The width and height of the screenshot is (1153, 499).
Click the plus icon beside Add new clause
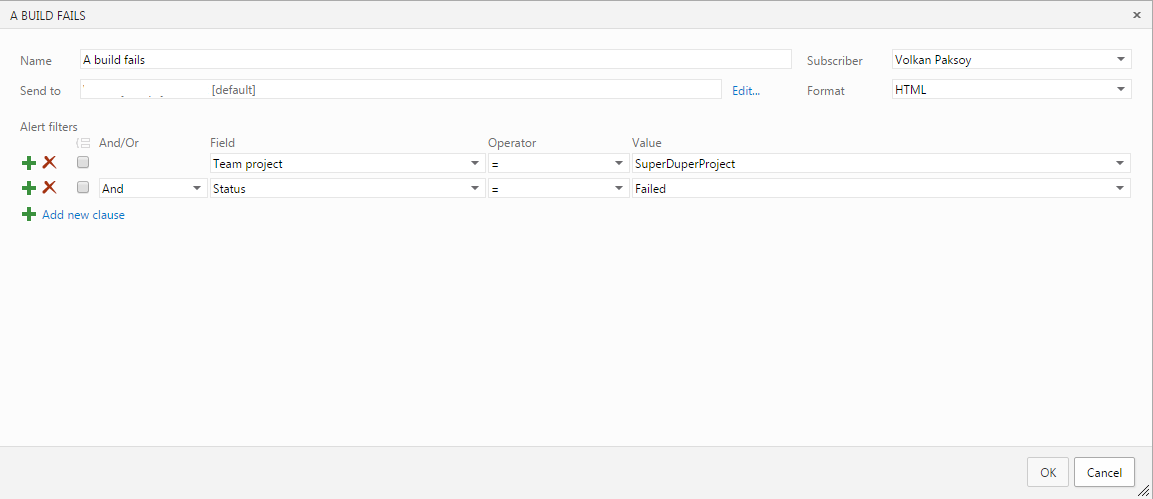[x=29, y=214]
